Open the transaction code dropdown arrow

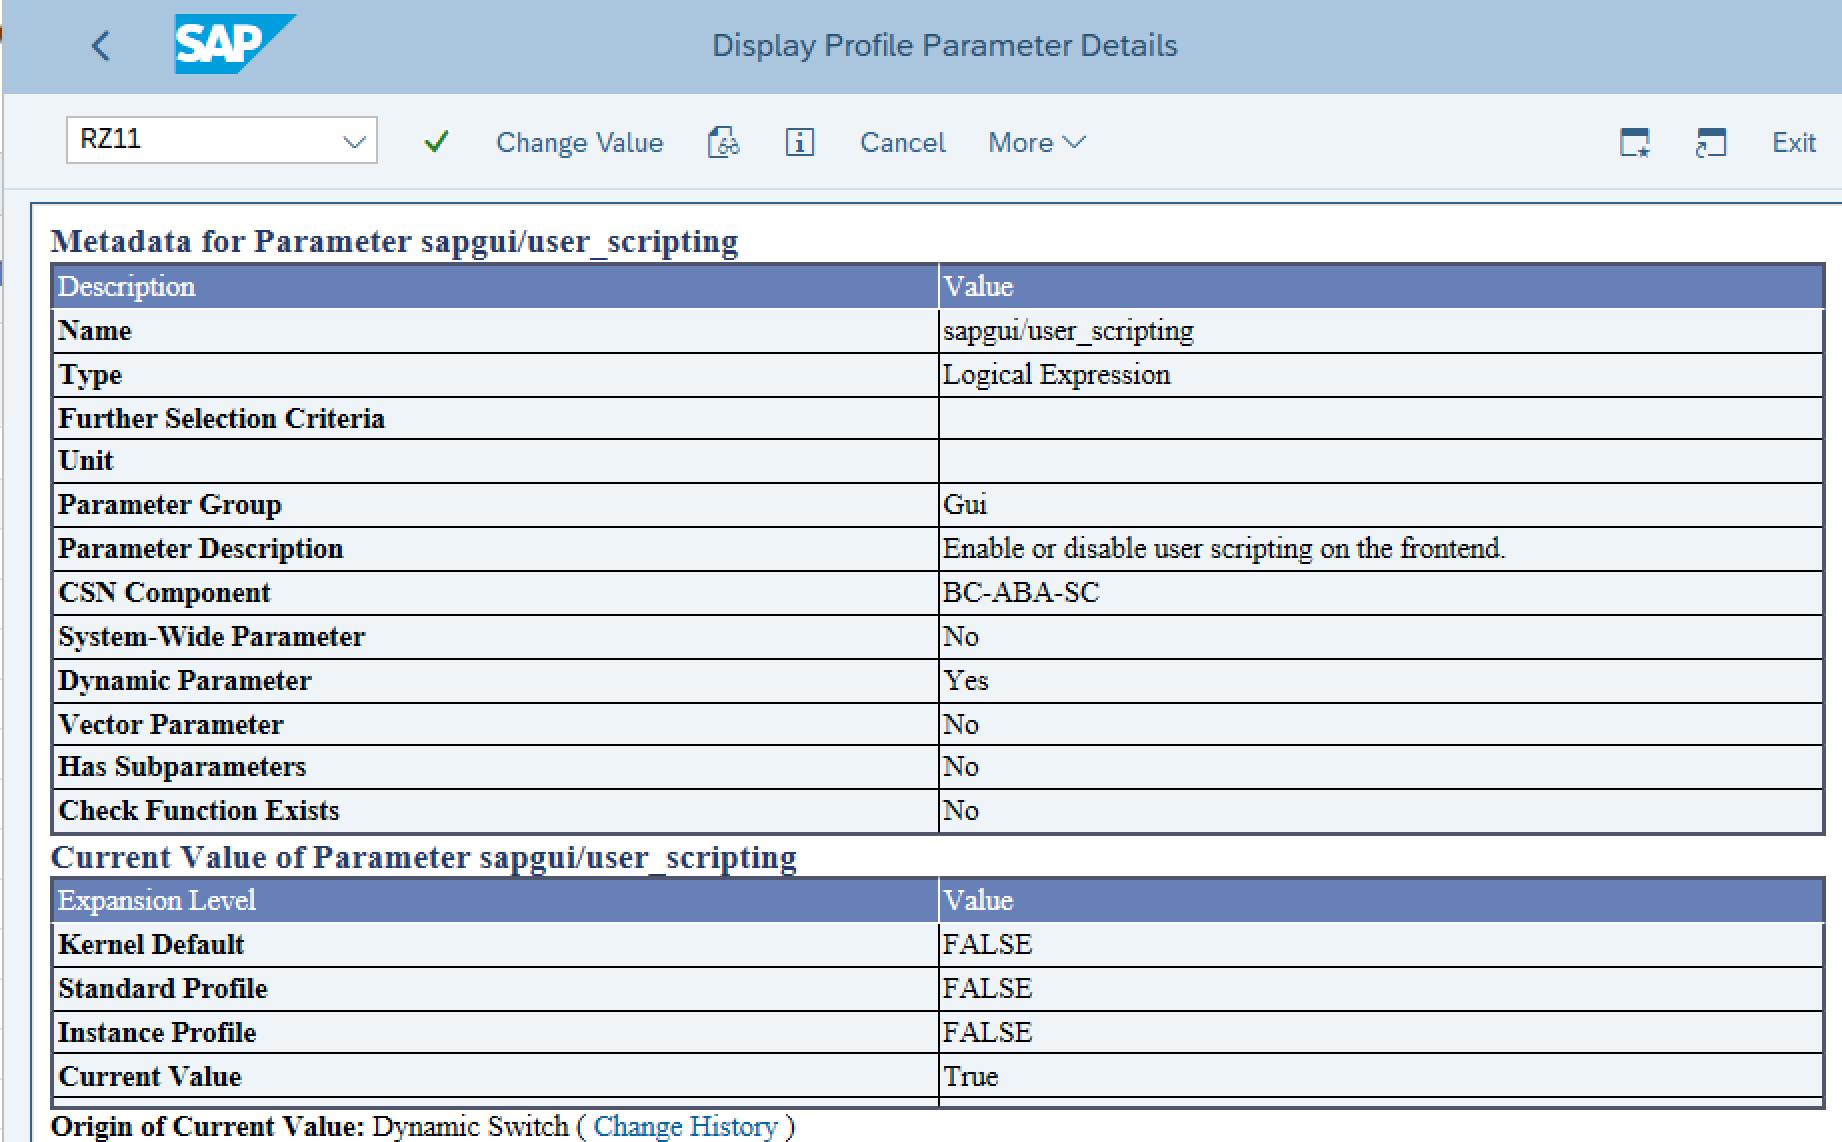click(x=354, y=141)
